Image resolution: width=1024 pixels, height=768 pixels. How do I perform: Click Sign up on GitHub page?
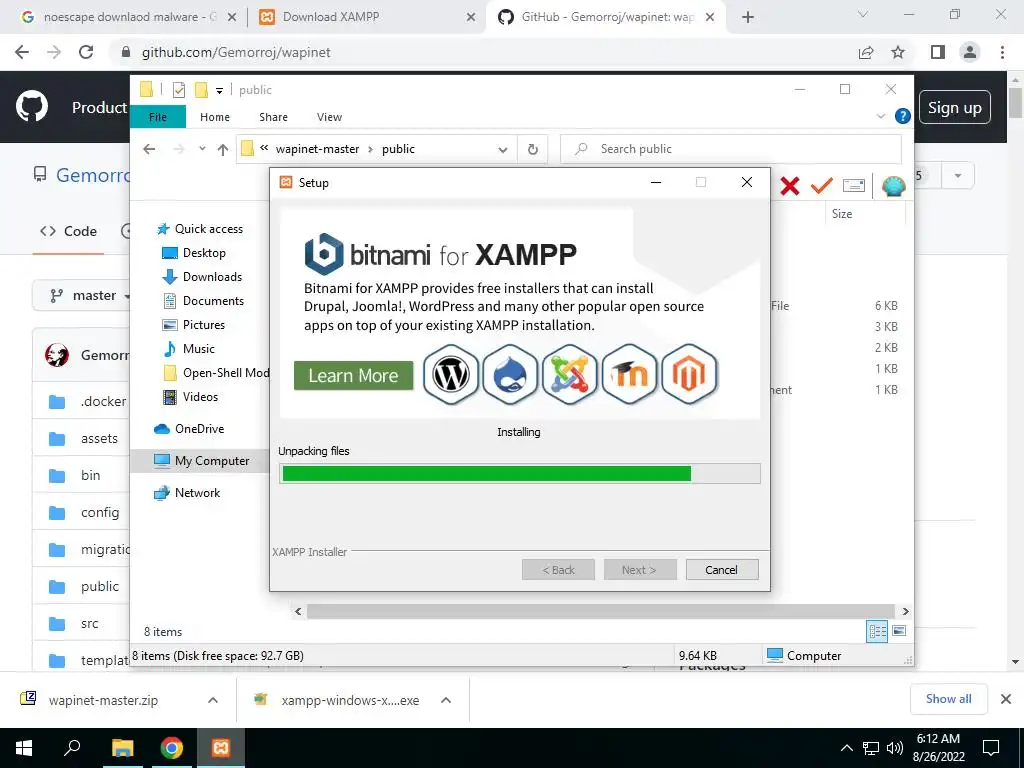pyautogui.click(x=955, y=108)
